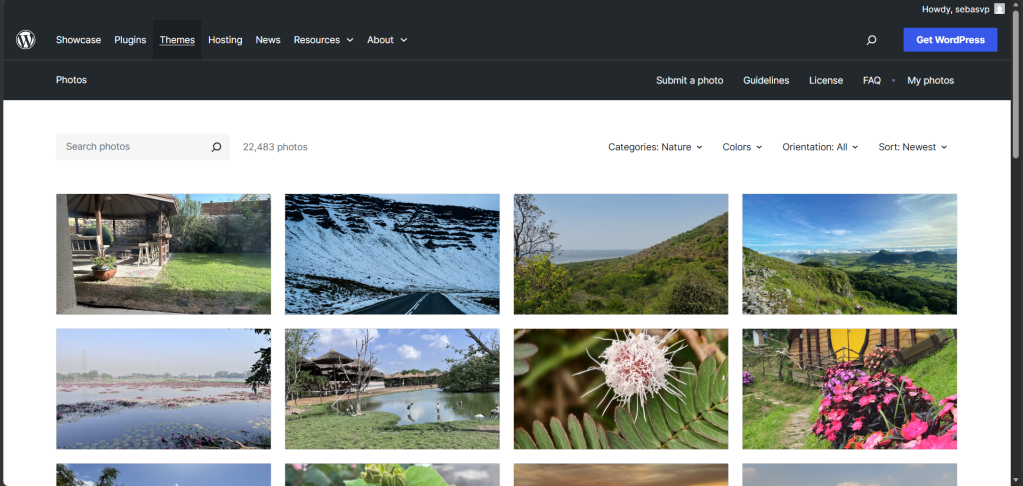Open site search magnifier in header
Image resolution: width=1023 pixels, height=486 pixels.
[871, 40]
